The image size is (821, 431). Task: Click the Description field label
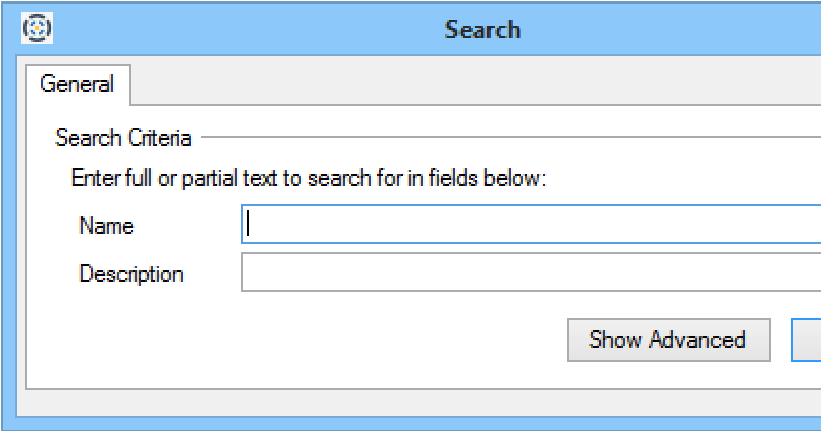[131, 274]
